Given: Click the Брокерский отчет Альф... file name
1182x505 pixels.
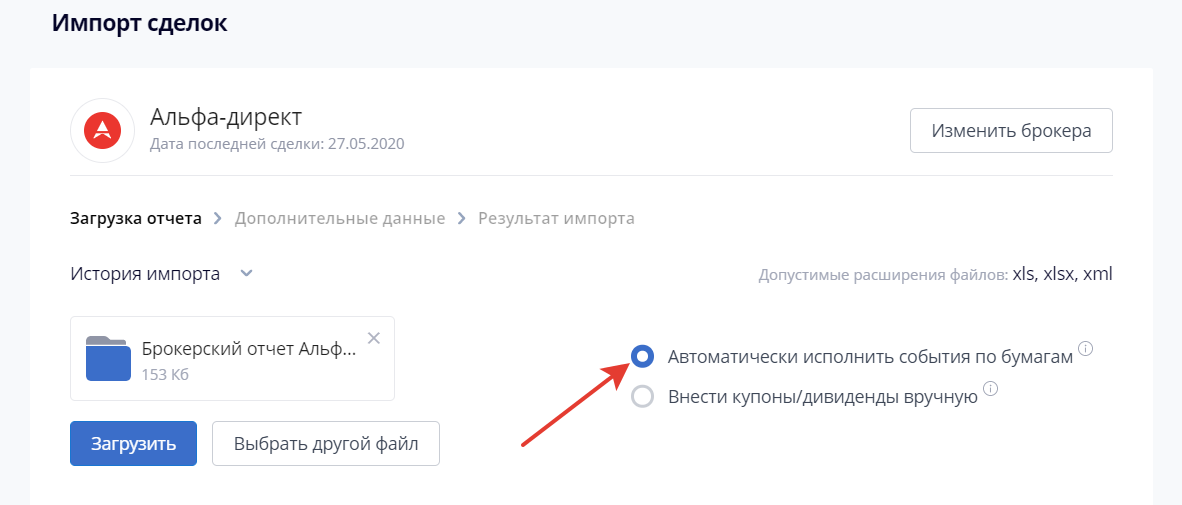Looking at the screenshot, I should pyautogui.click(x=249, y=350).
